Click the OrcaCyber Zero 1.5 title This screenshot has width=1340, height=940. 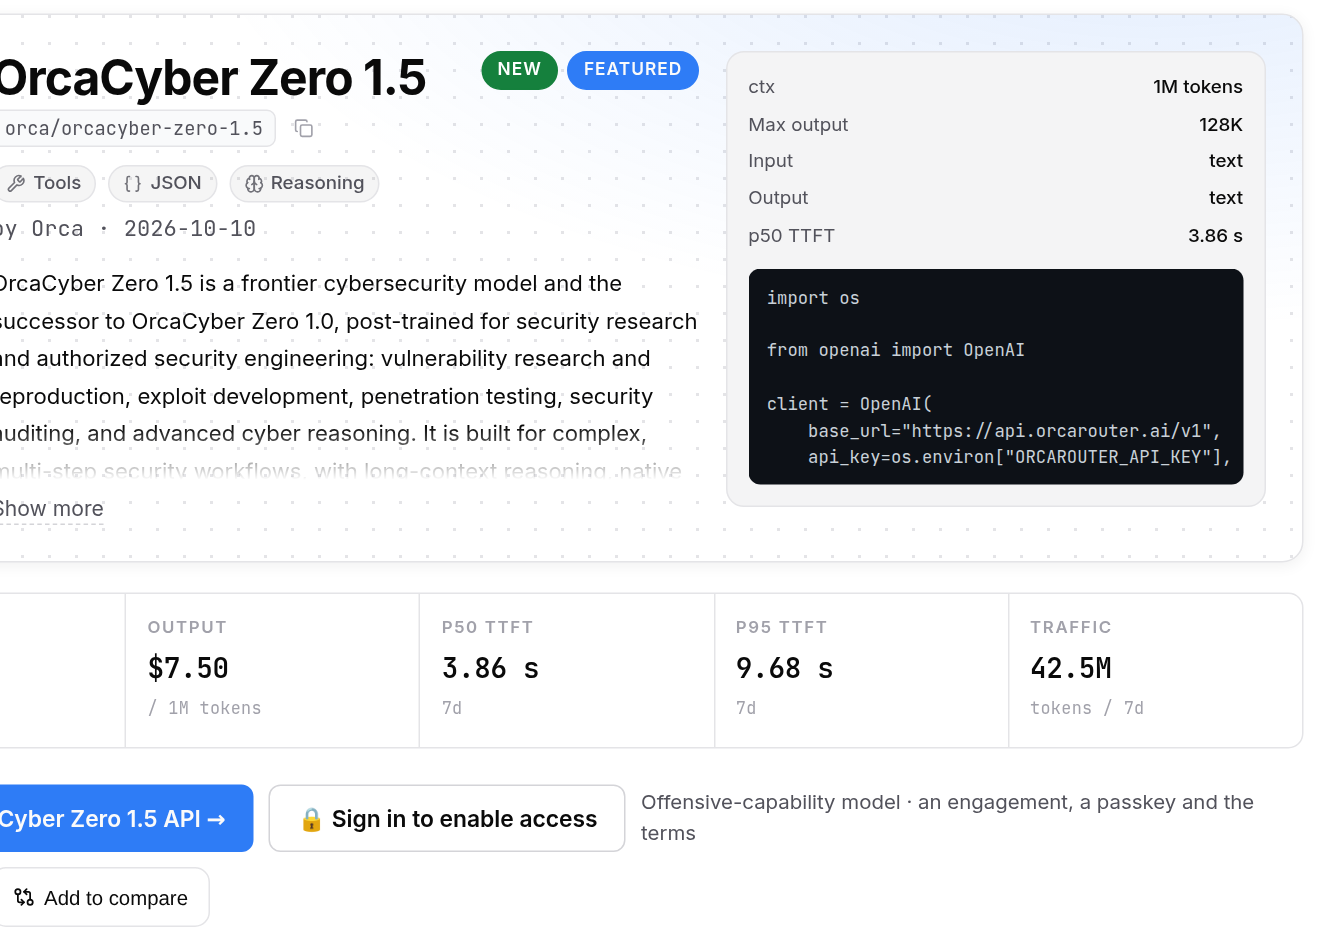click(212, 78)
